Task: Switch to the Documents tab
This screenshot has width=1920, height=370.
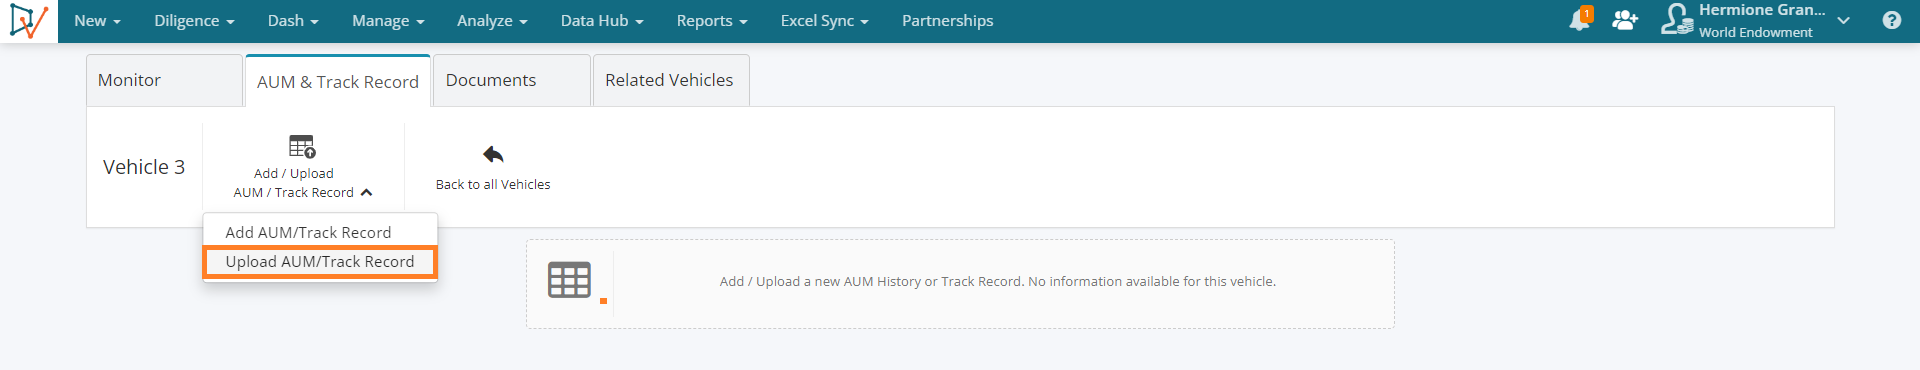Action: (511, 80)
